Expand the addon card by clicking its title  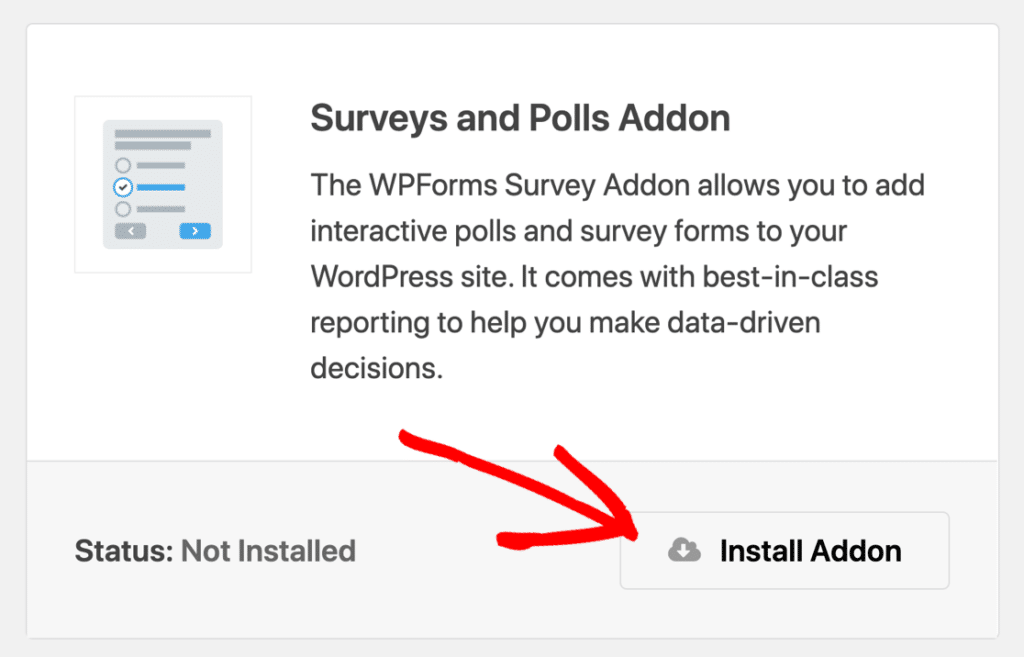point(520,118)
